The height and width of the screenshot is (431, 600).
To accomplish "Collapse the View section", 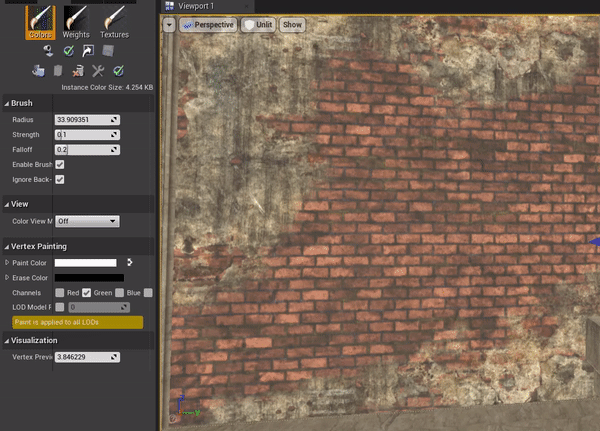I will tap(7, 204).
